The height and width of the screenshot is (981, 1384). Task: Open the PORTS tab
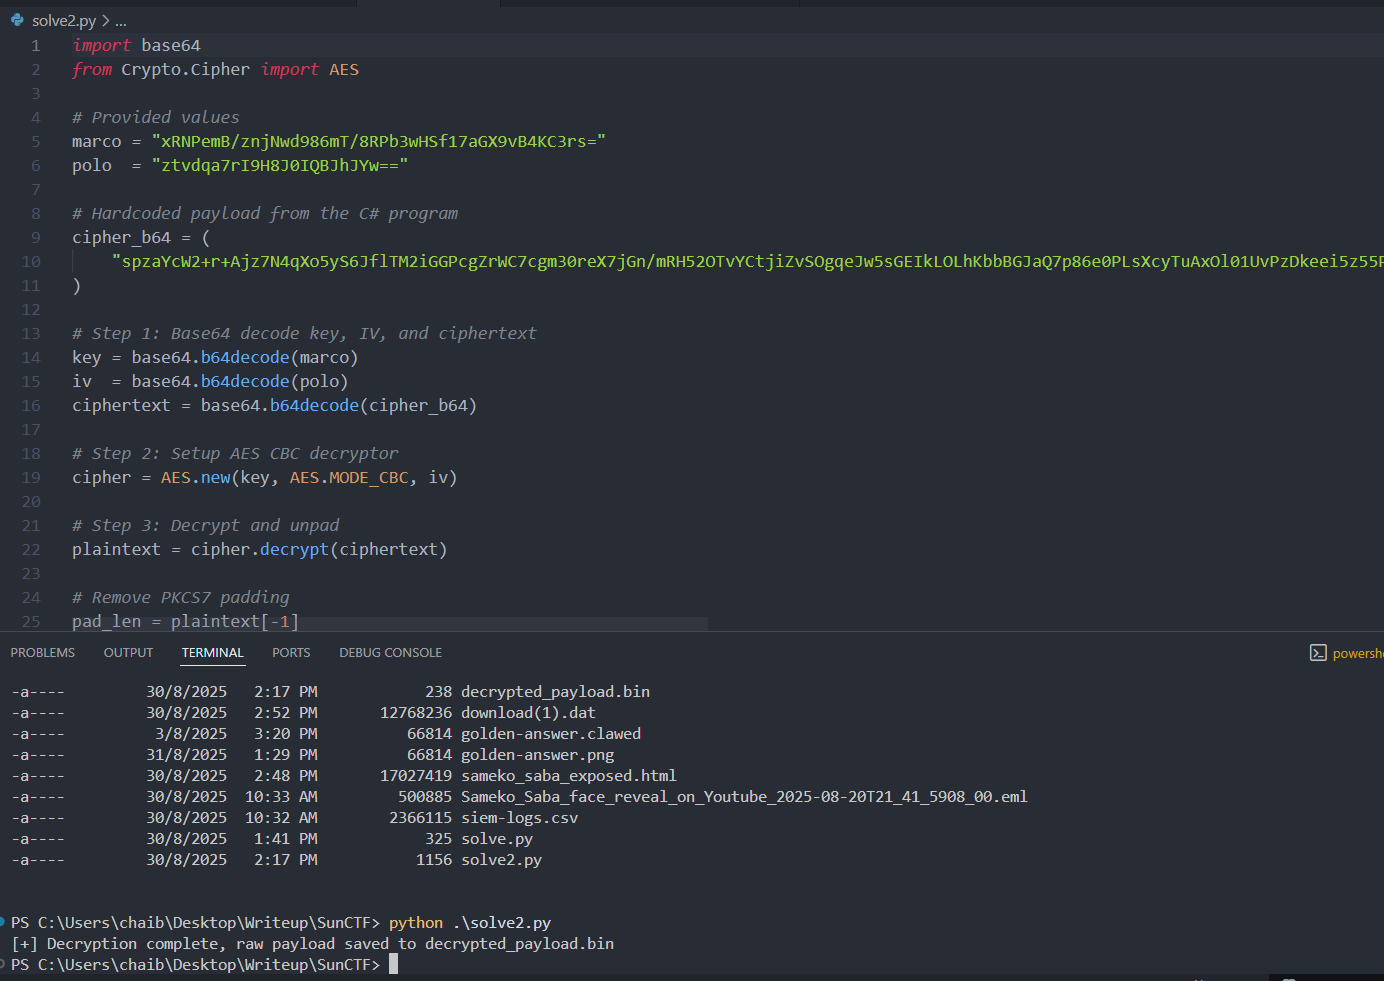[291, 653]
